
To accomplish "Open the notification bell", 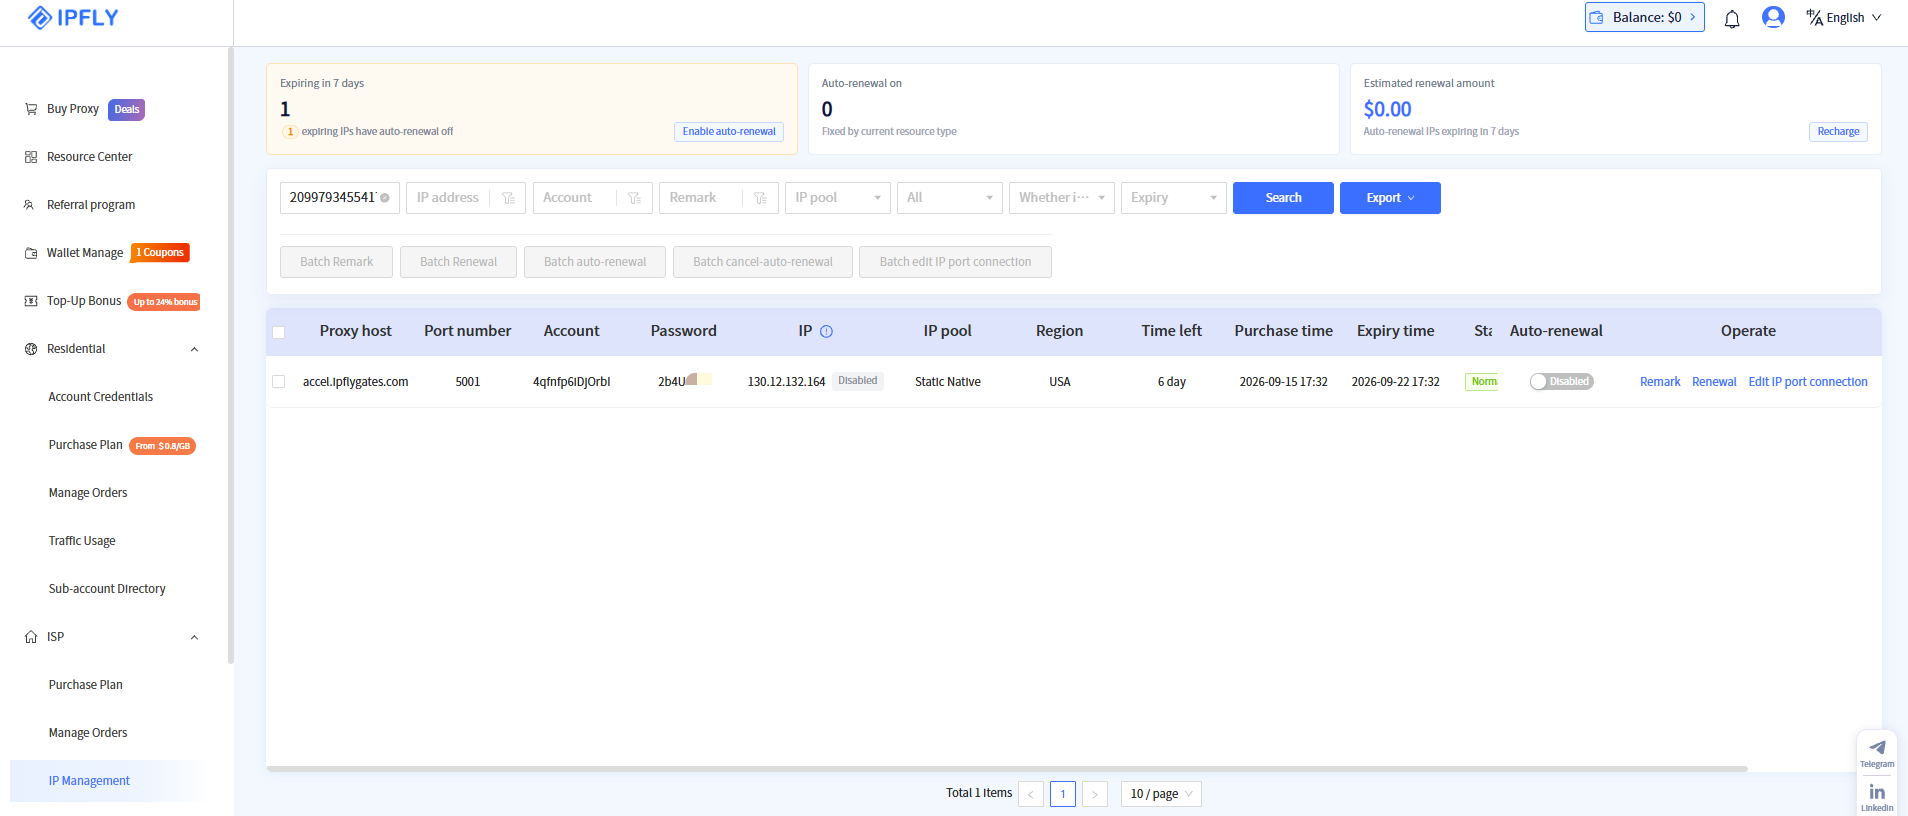I will tap(1732, 18).
